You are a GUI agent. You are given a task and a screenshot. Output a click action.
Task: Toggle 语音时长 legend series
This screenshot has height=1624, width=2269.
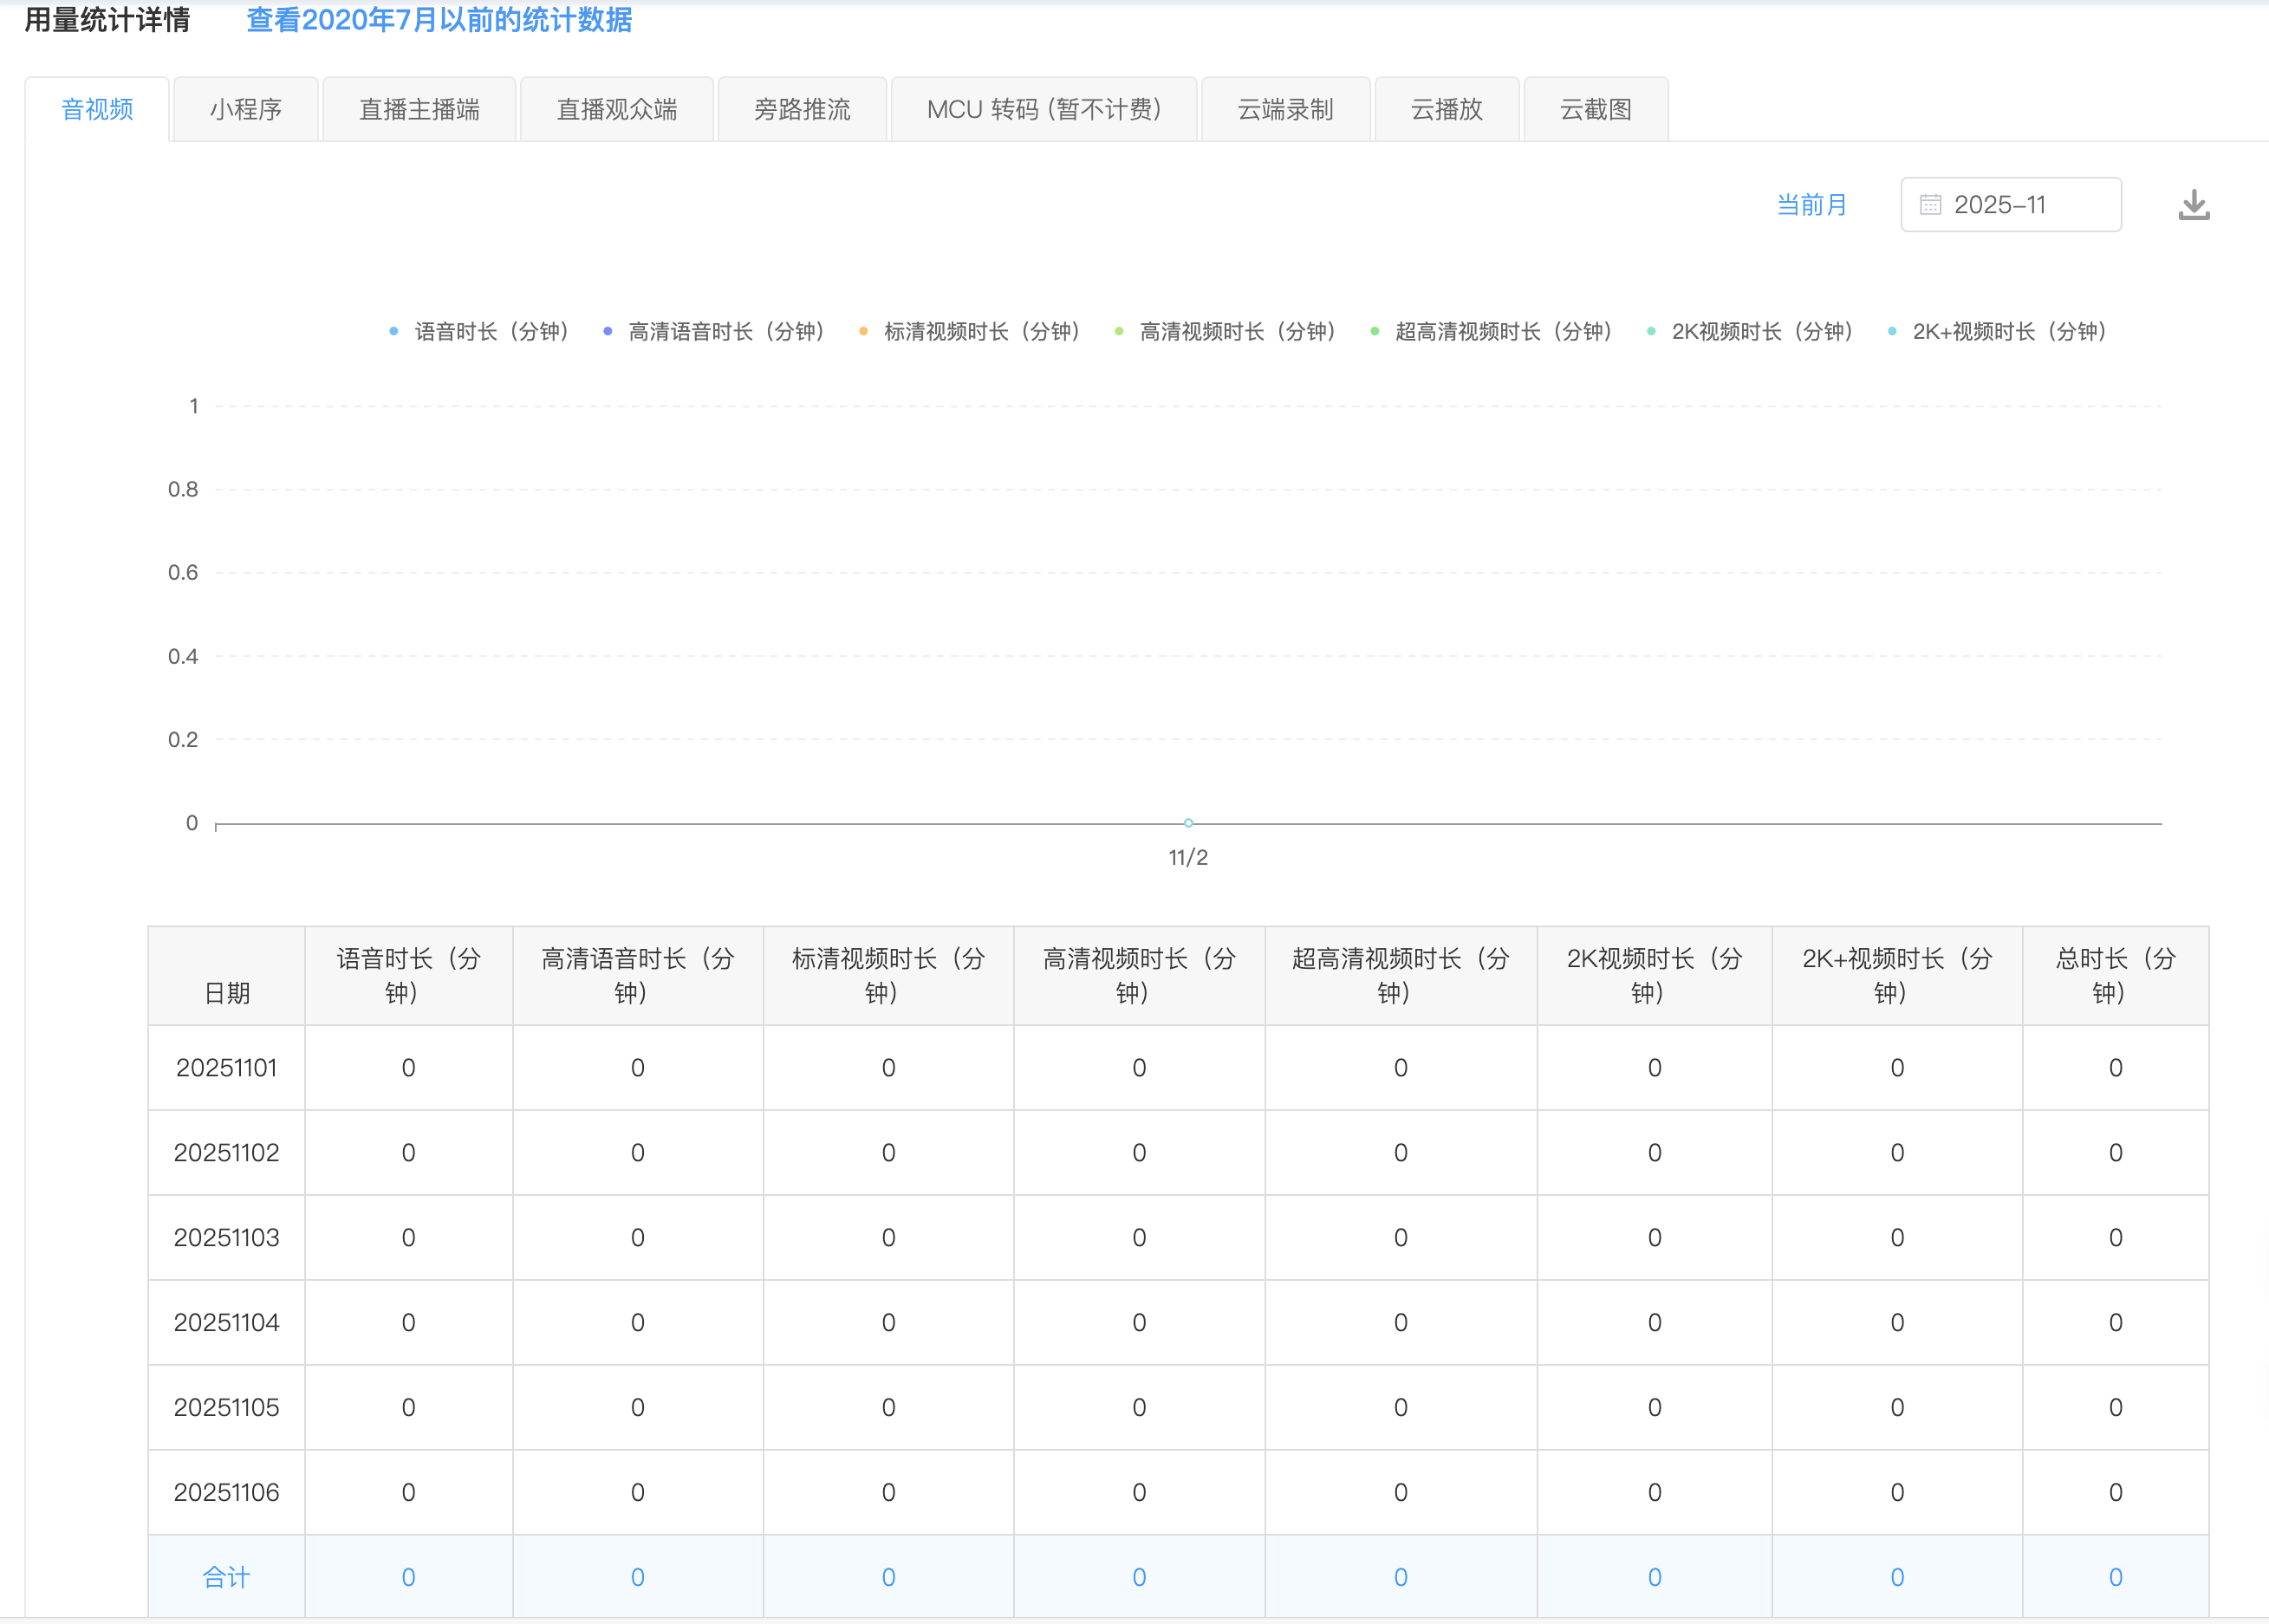click(480, 332)
